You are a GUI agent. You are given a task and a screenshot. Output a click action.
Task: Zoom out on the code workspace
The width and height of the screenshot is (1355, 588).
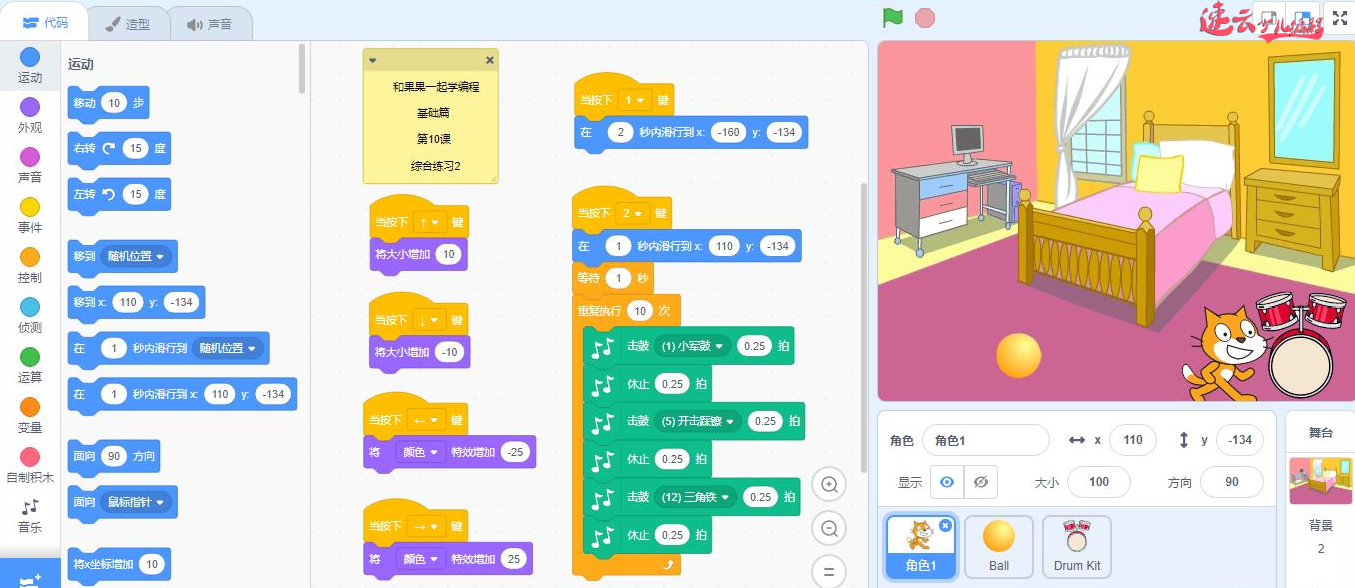[828, 528]
